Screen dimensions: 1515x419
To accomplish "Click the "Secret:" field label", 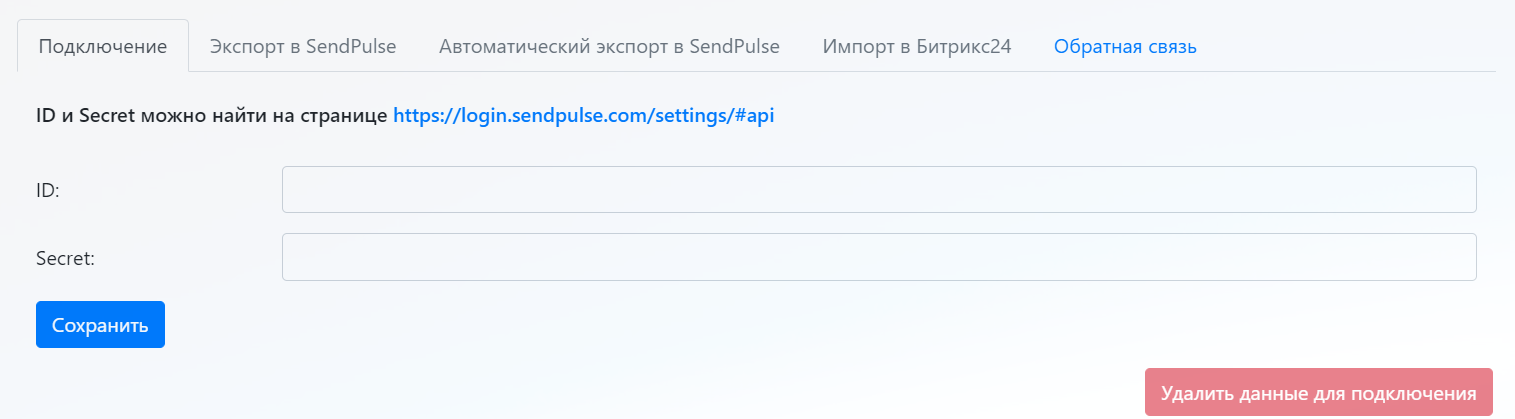I will pos(65,258).
